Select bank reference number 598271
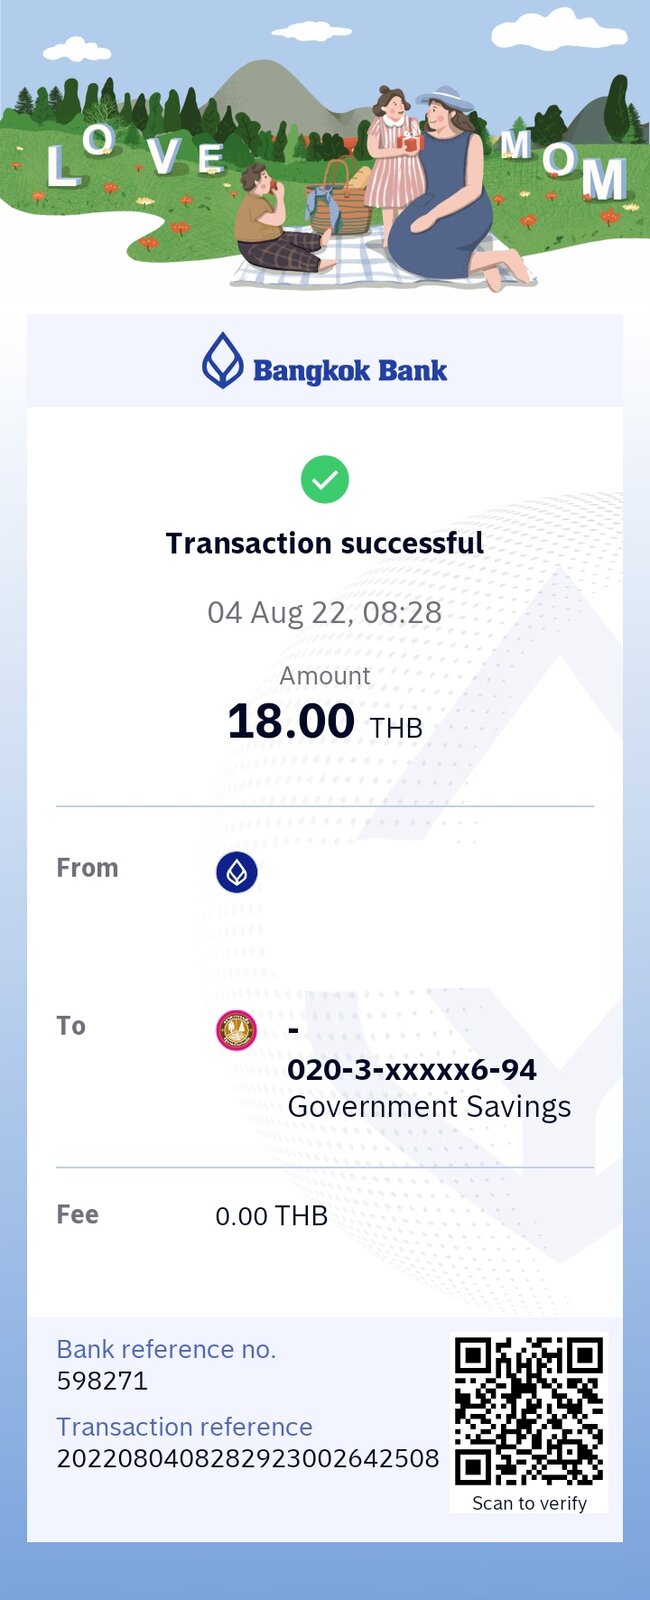Viewport: 650px width, 1600px height. coord(102,1381)
